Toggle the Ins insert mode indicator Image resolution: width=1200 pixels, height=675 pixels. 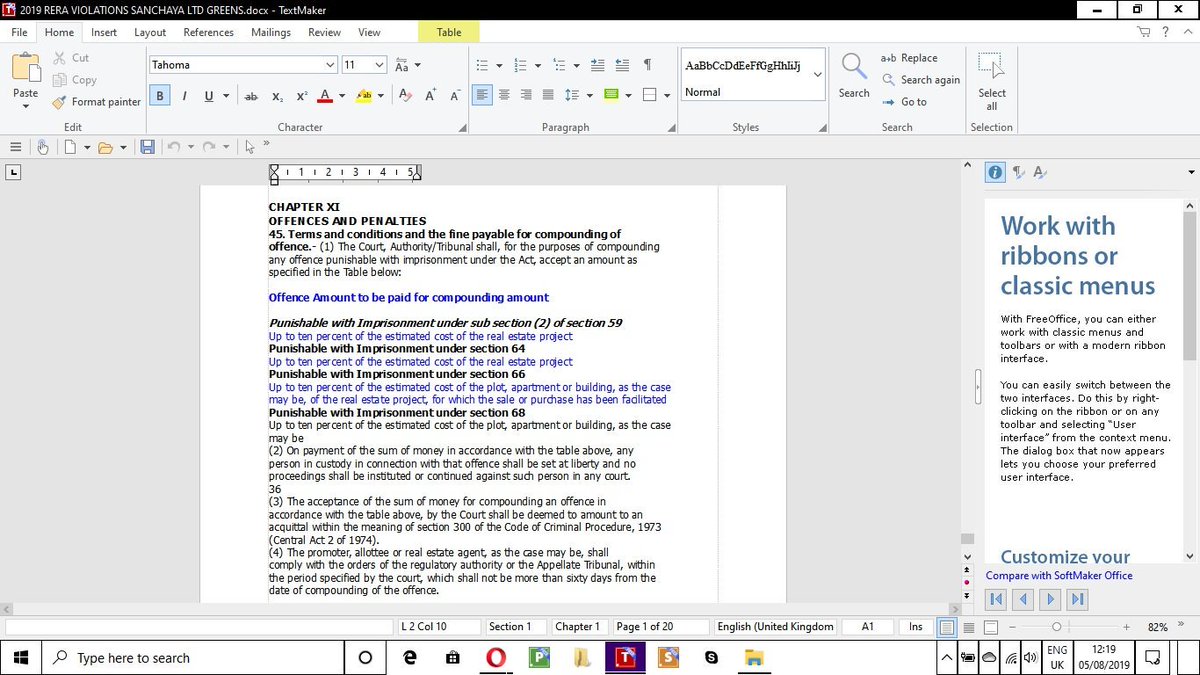(x=916, y=627)
